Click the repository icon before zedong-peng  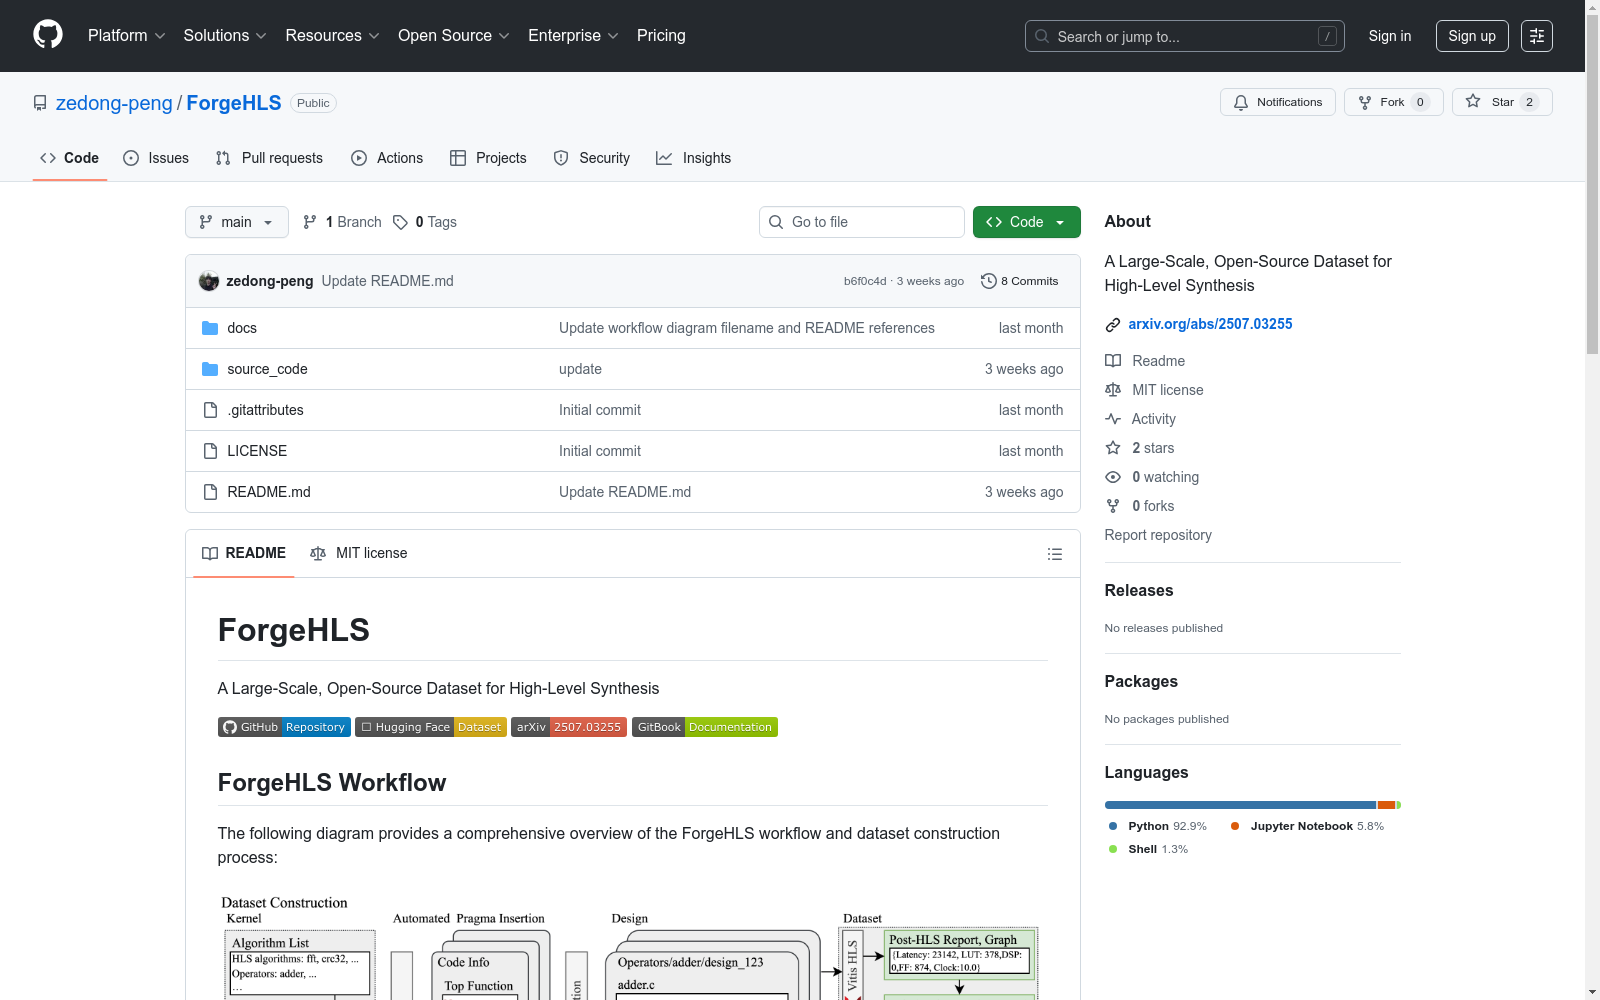40,103
